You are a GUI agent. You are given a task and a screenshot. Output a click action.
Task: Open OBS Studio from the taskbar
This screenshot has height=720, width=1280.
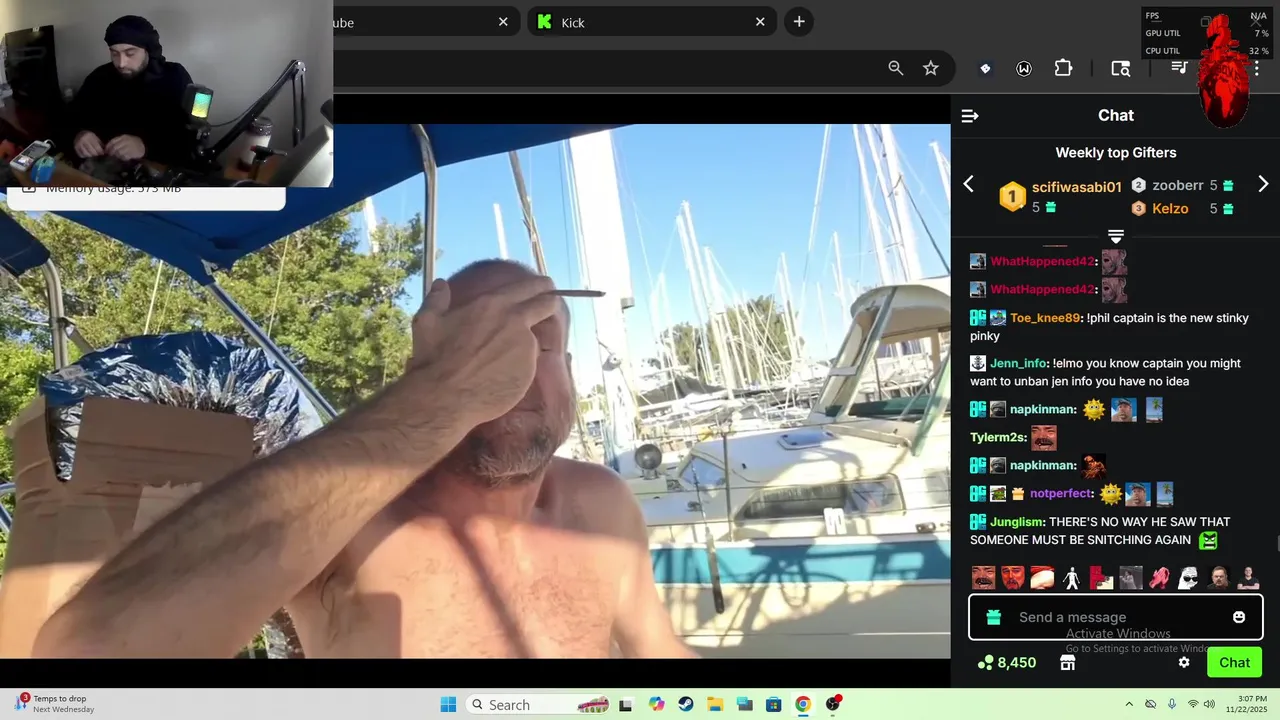click(x=832, y=704)
